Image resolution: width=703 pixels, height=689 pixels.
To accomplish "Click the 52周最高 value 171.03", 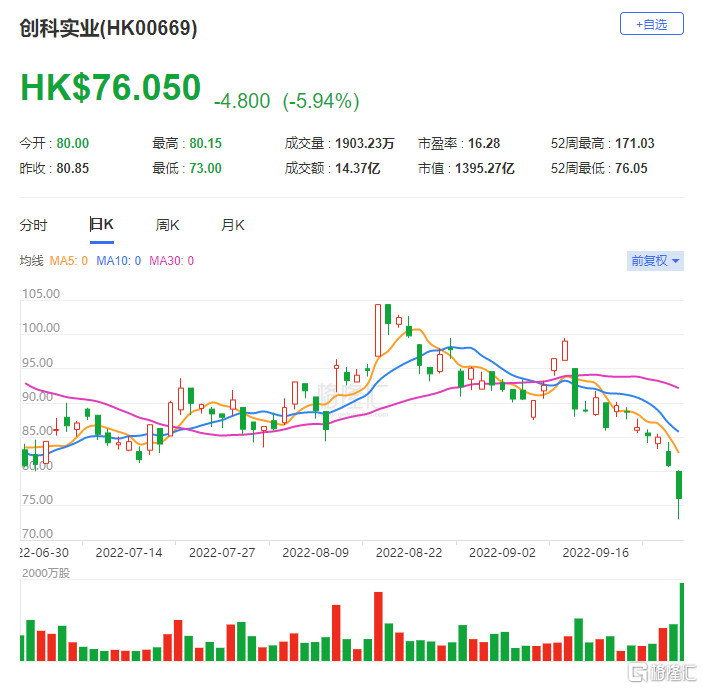I will (635, 143).
